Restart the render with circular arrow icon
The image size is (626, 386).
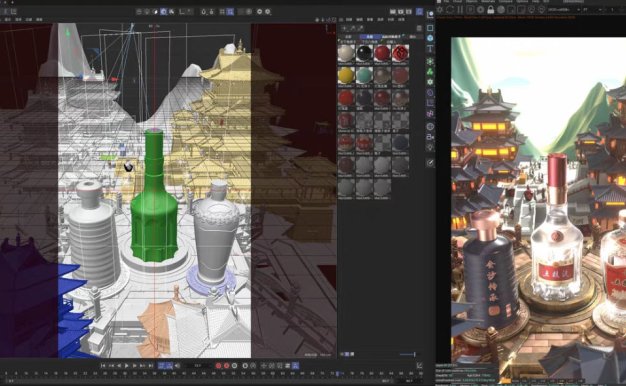pyautogui.click(x=450, y=10)
